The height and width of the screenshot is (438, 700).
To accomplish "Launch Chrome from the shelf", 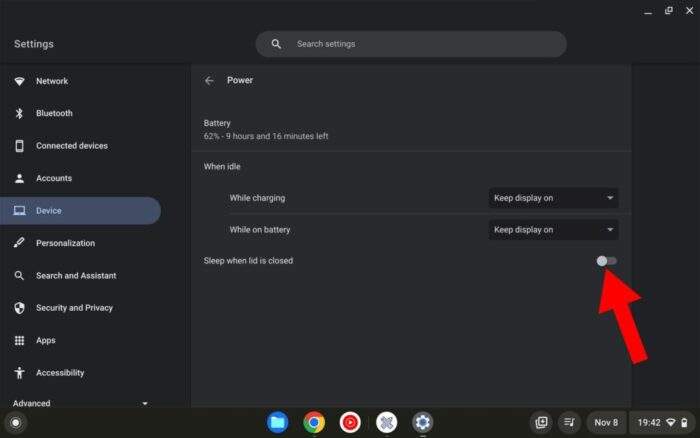I will pos(314,422).
